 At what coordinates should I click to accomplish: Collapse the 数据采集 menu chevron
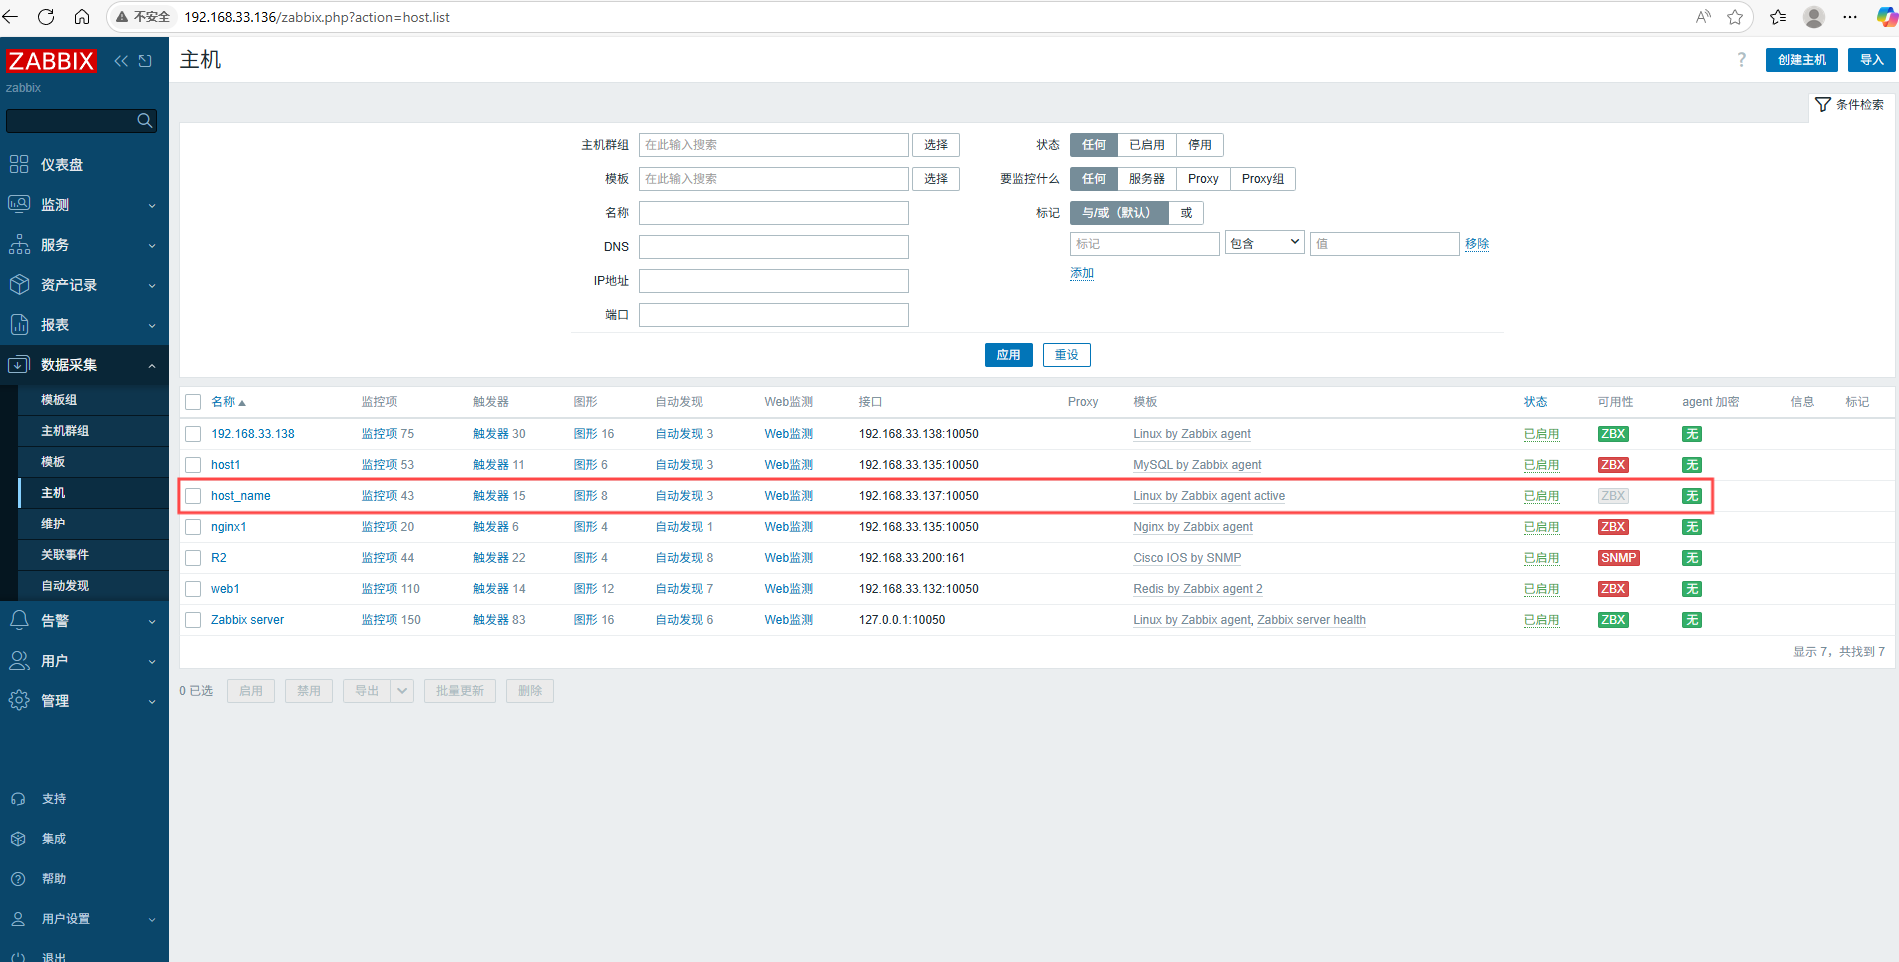tap(152, 366)
